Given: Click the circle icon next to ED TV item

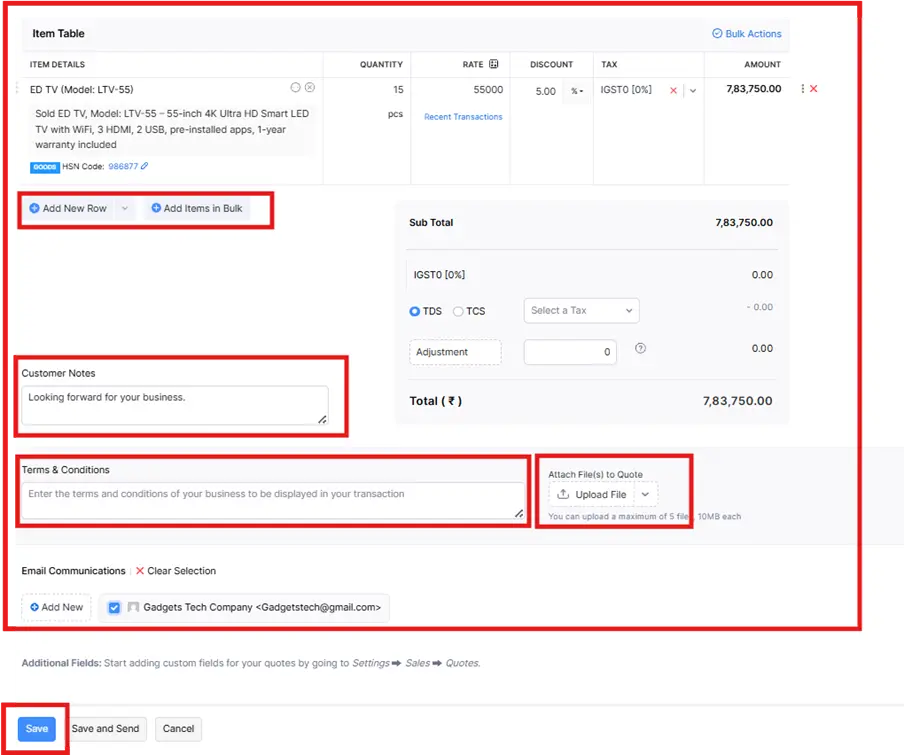Looking at the screenshot, I should (295, 87).
